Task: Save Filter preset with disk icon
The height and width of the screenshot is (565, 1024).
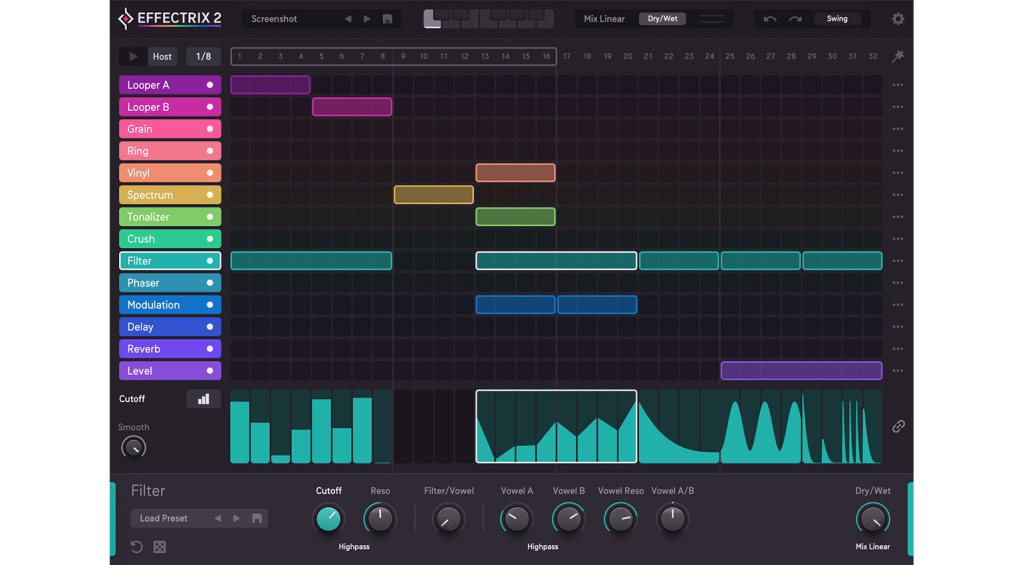Action: click(257, 518)
